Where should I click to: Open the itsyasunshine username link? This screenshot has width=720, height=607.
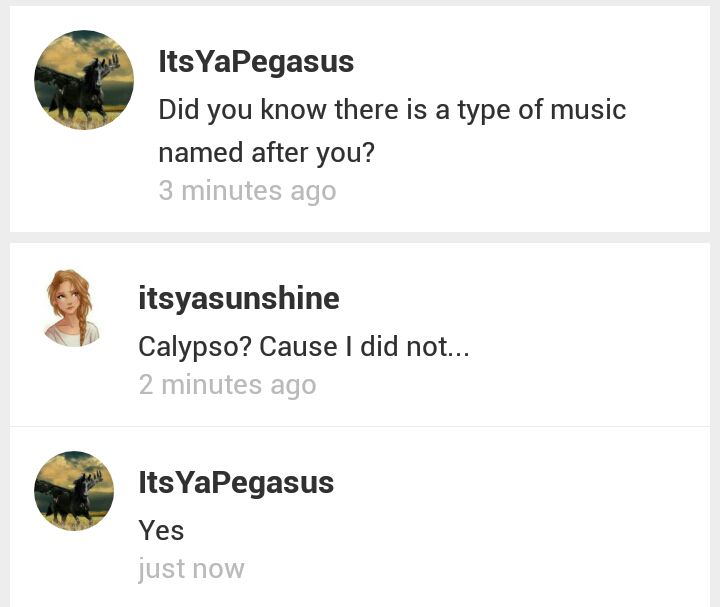tap(239, 298)
